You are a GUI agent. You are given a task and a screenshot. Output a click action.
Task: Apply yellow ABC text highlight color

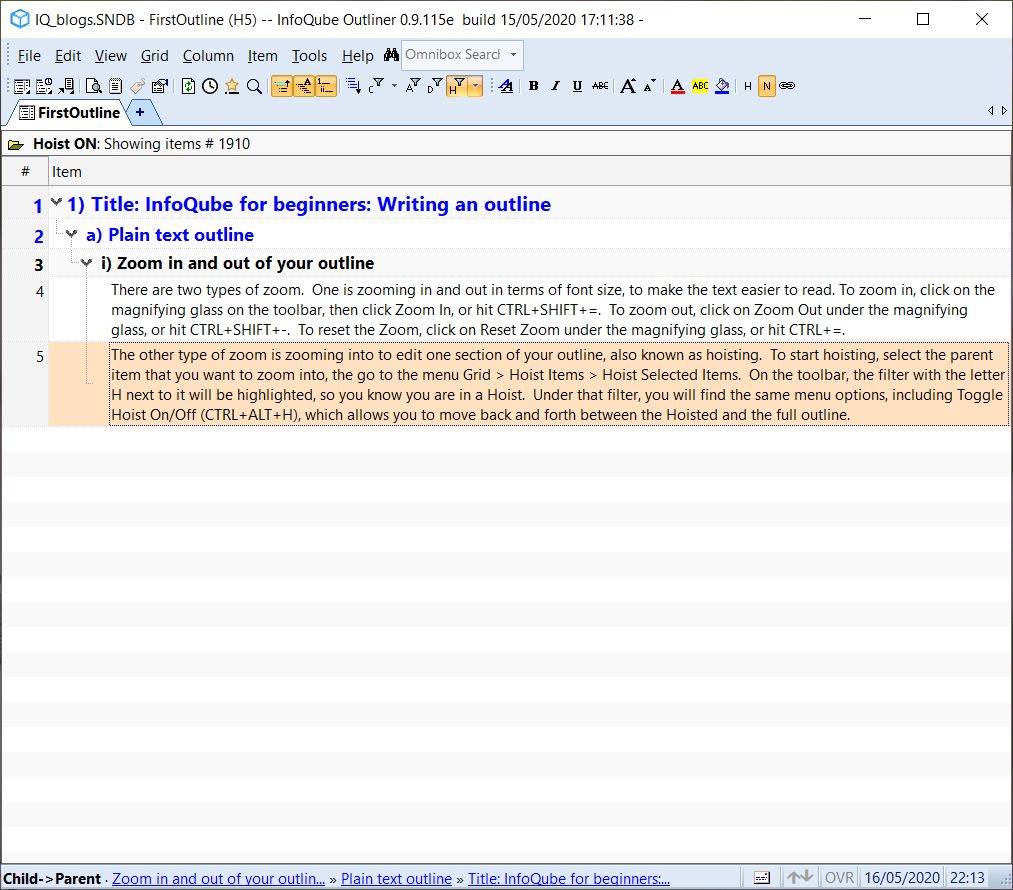700,86
